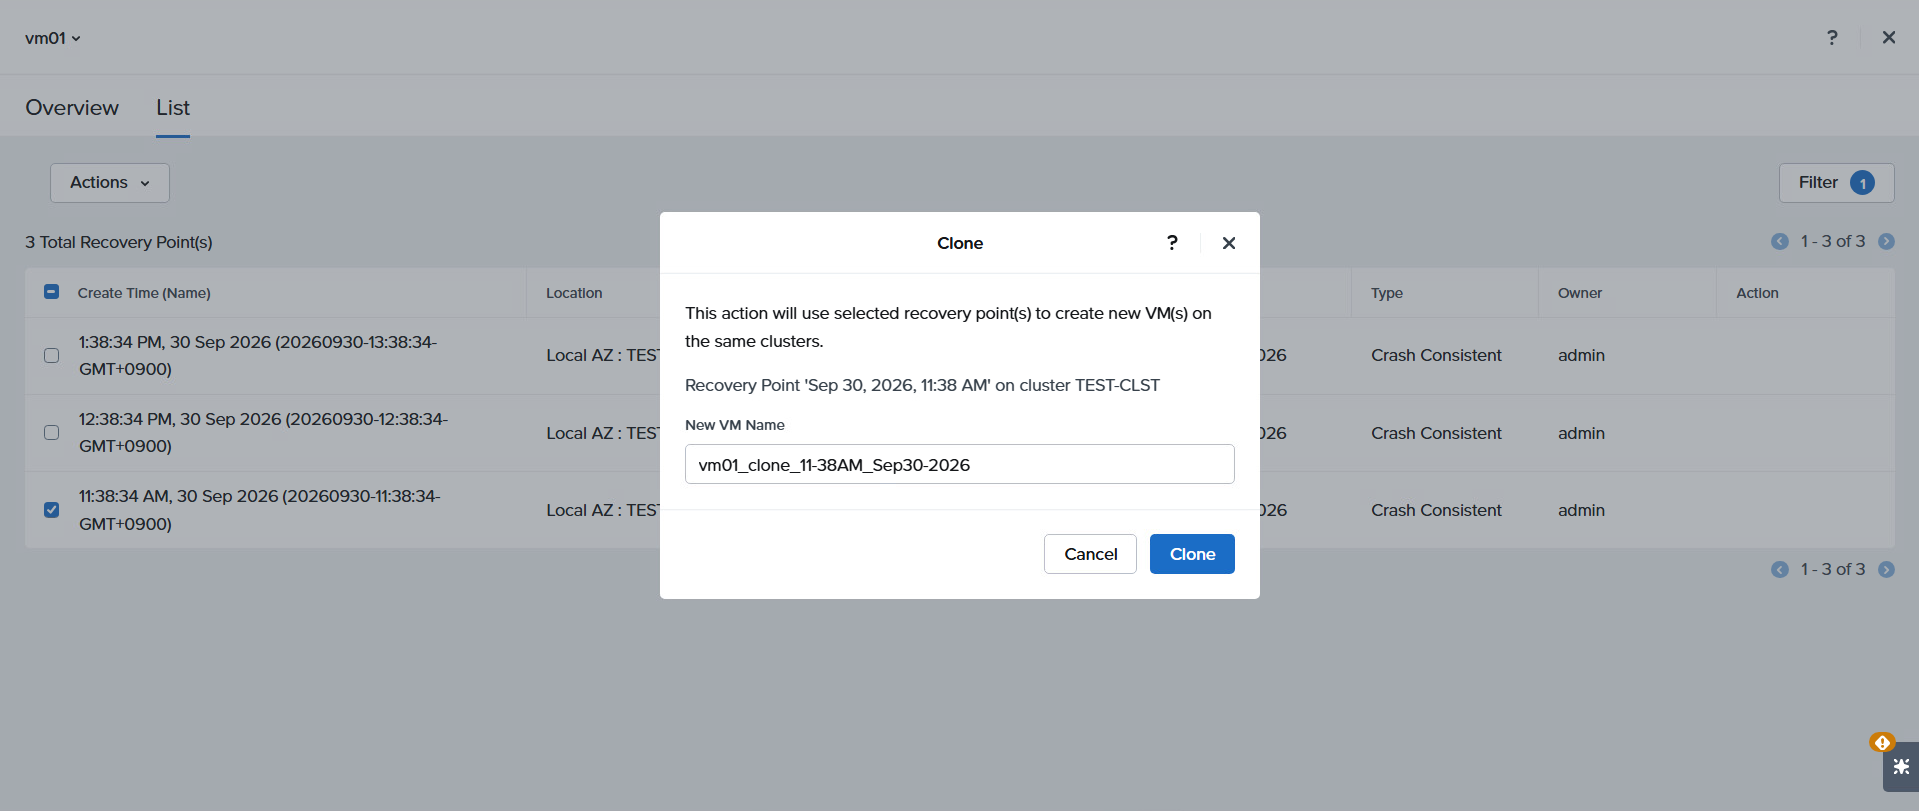This screenshot has width=1919, height=811.
Task: Select the 1:38:34 PM recovery point checkbox
Action: (x=52, y=355)
